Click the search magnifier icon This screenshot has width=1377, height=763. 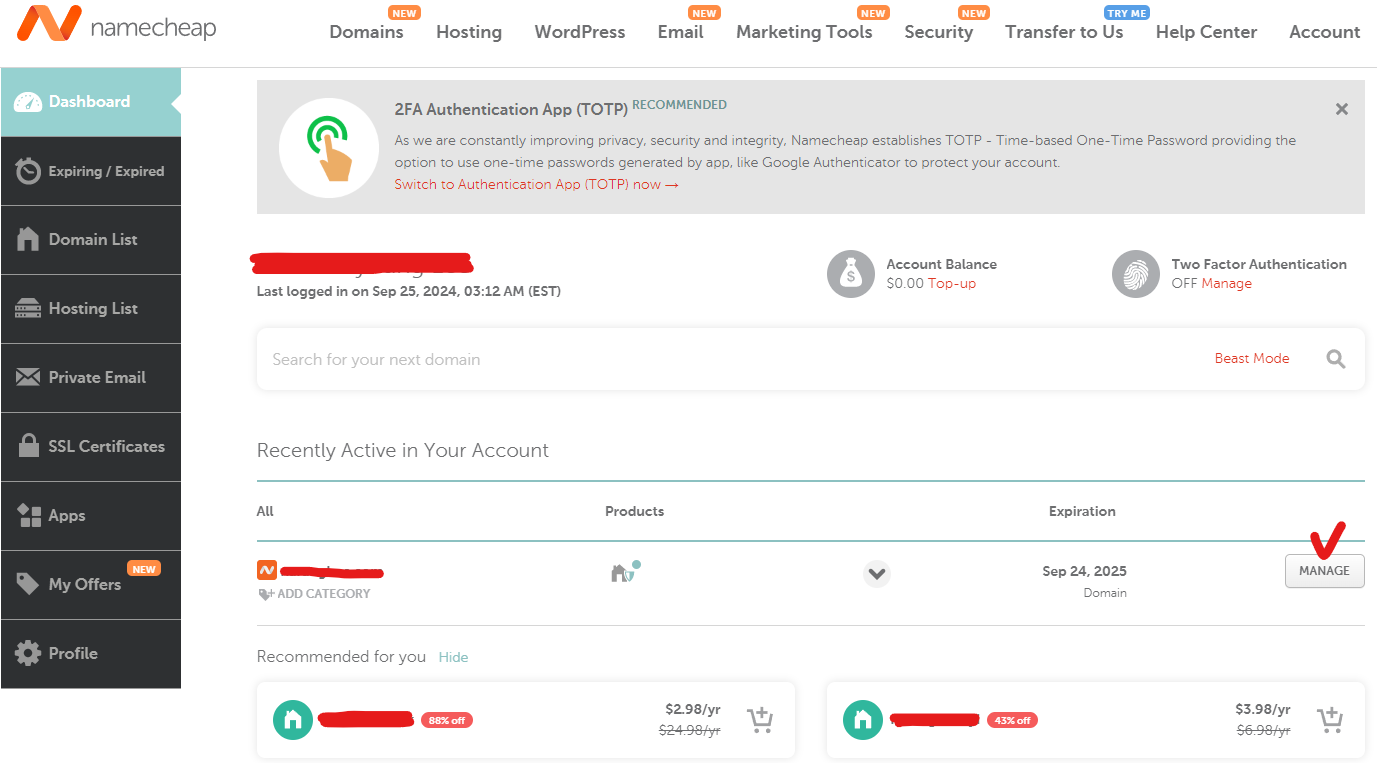(1336, 359)
